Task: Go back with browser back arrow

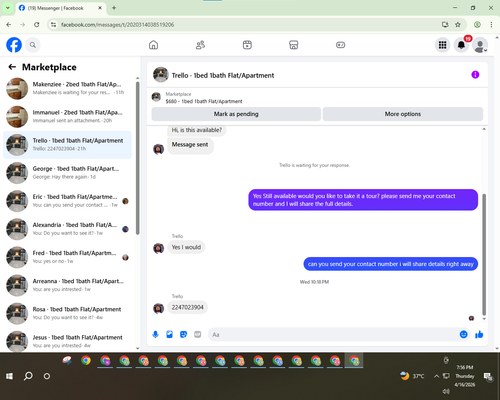Action: (x=9, y=25)
